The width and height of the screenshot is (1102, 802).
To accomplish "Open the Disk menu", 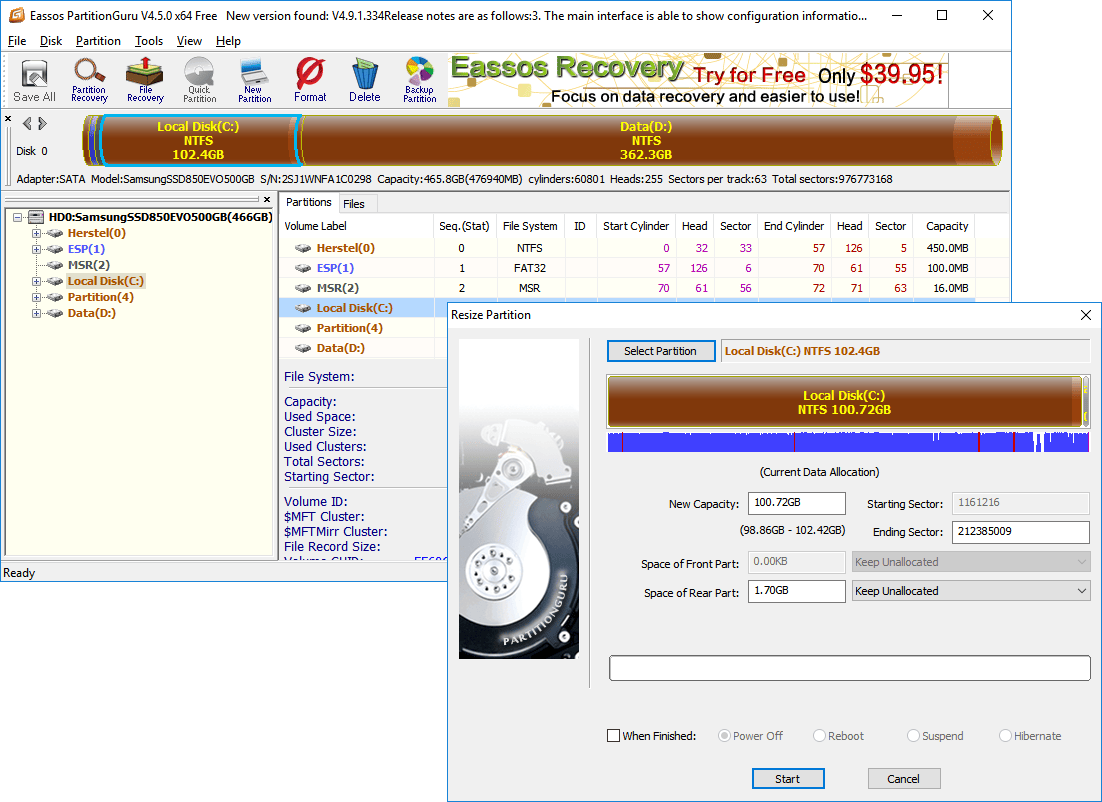I will pyautogui.click(x=51, y=41).
